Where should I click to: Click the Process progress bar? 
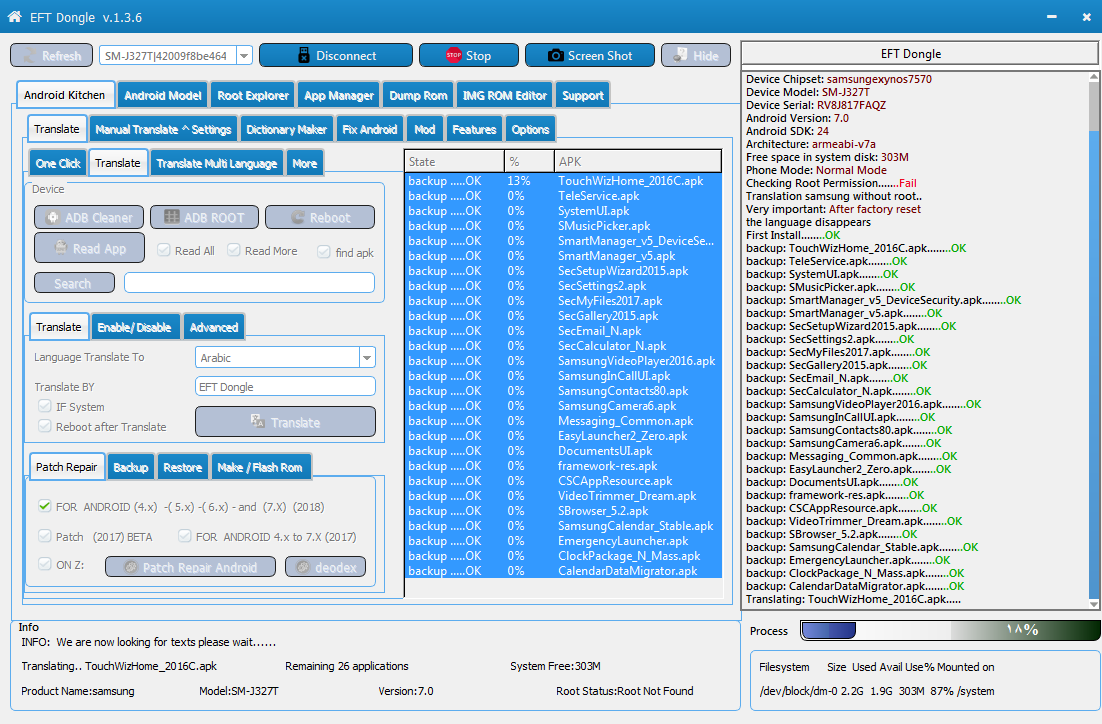point(950,630)
